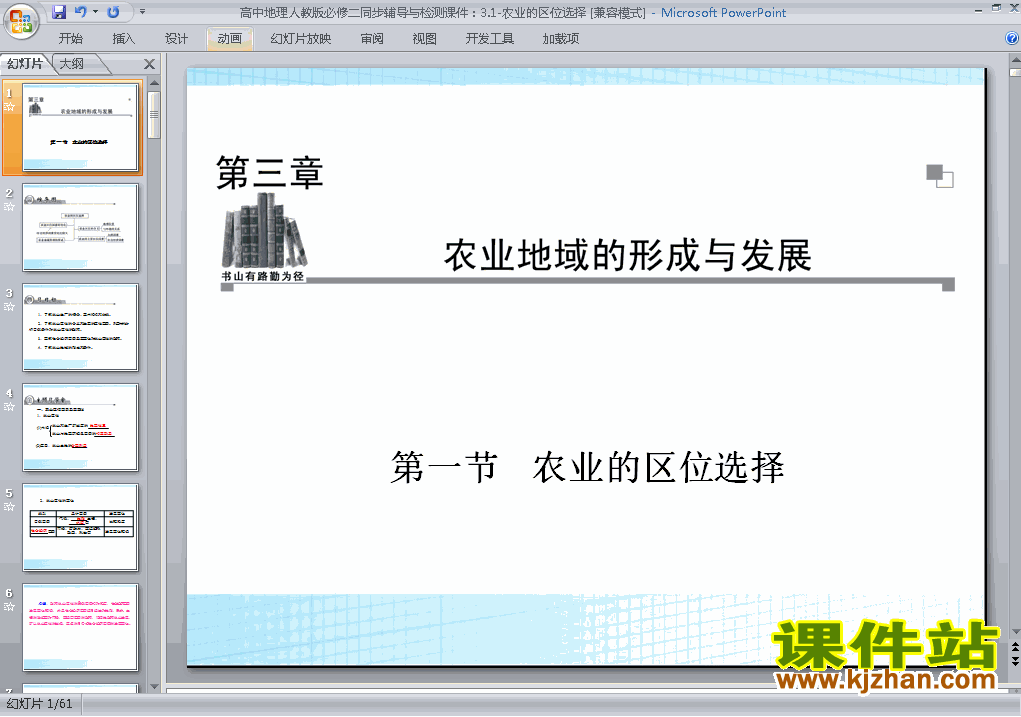Screen dimensions: 1021x717
Task: Click the 幻灯片 1/61 status bar indicator
Action: (x=40, y=704)
